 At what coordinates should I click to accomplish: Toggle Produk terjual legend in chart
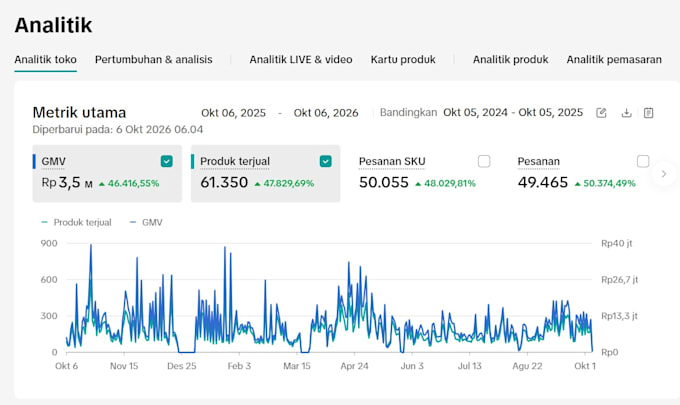click(x=76, y=222)
